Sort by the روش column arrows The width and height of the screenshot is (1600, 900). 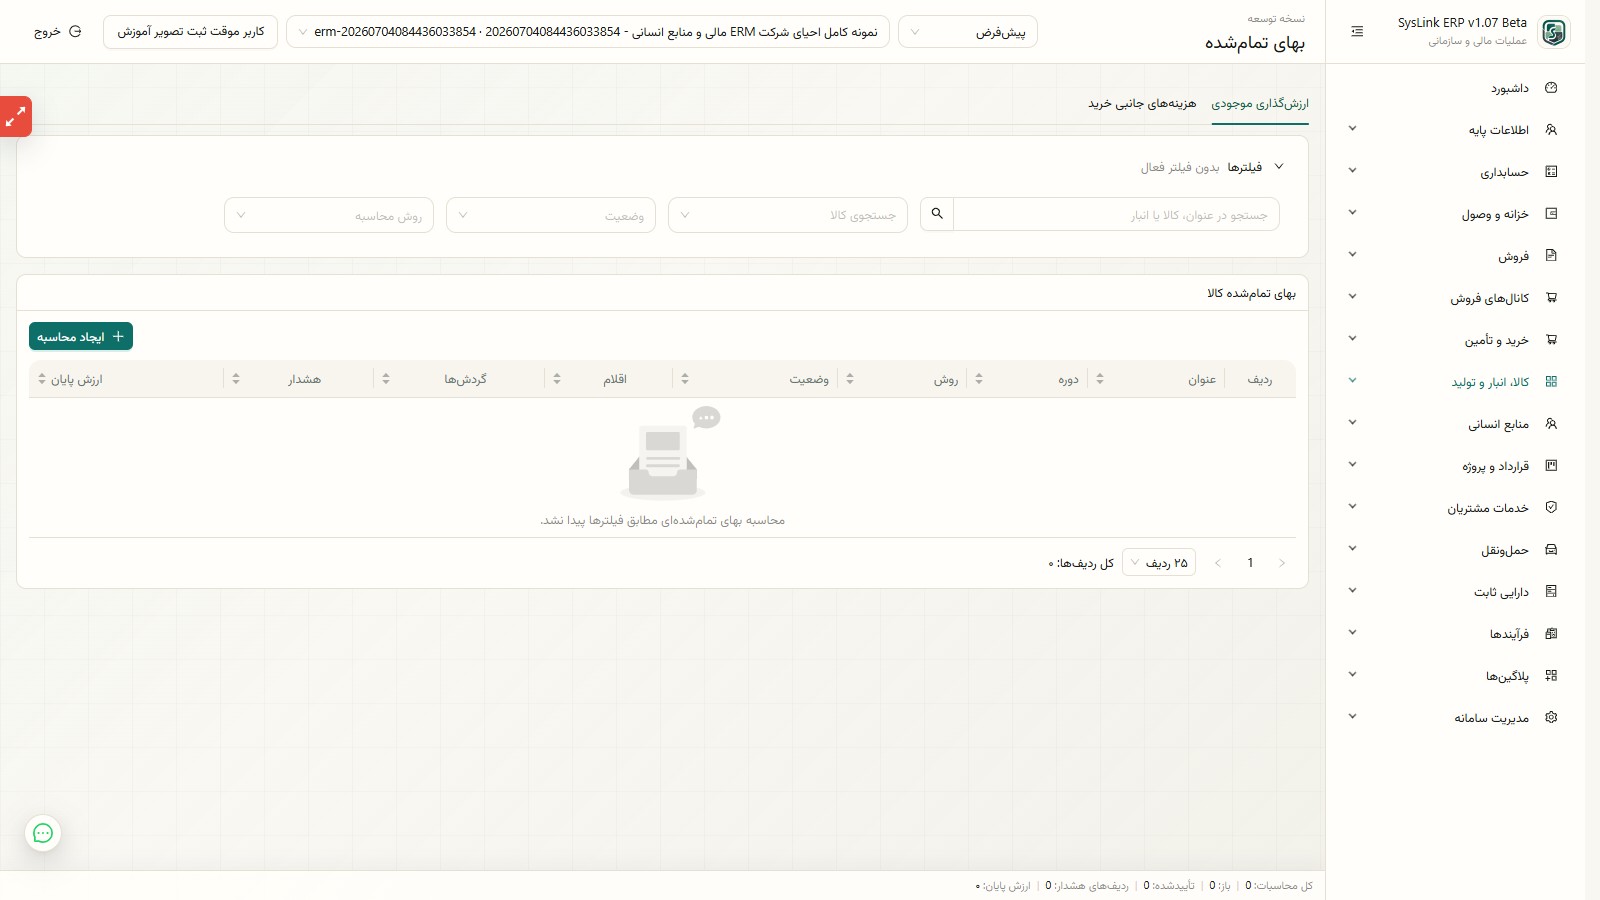[850, 379]
